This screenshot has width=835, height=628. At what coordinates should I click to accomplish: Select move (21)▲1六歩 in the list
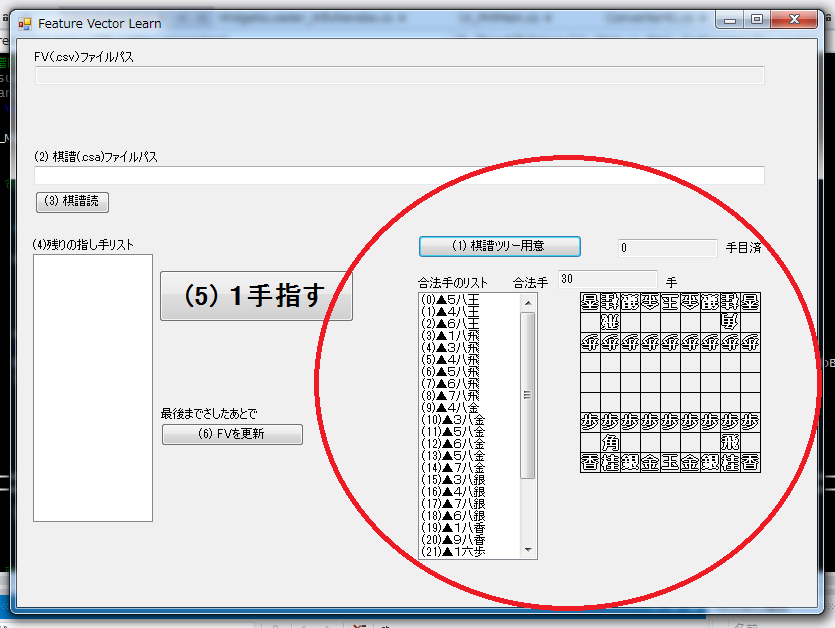pos(453,551)
